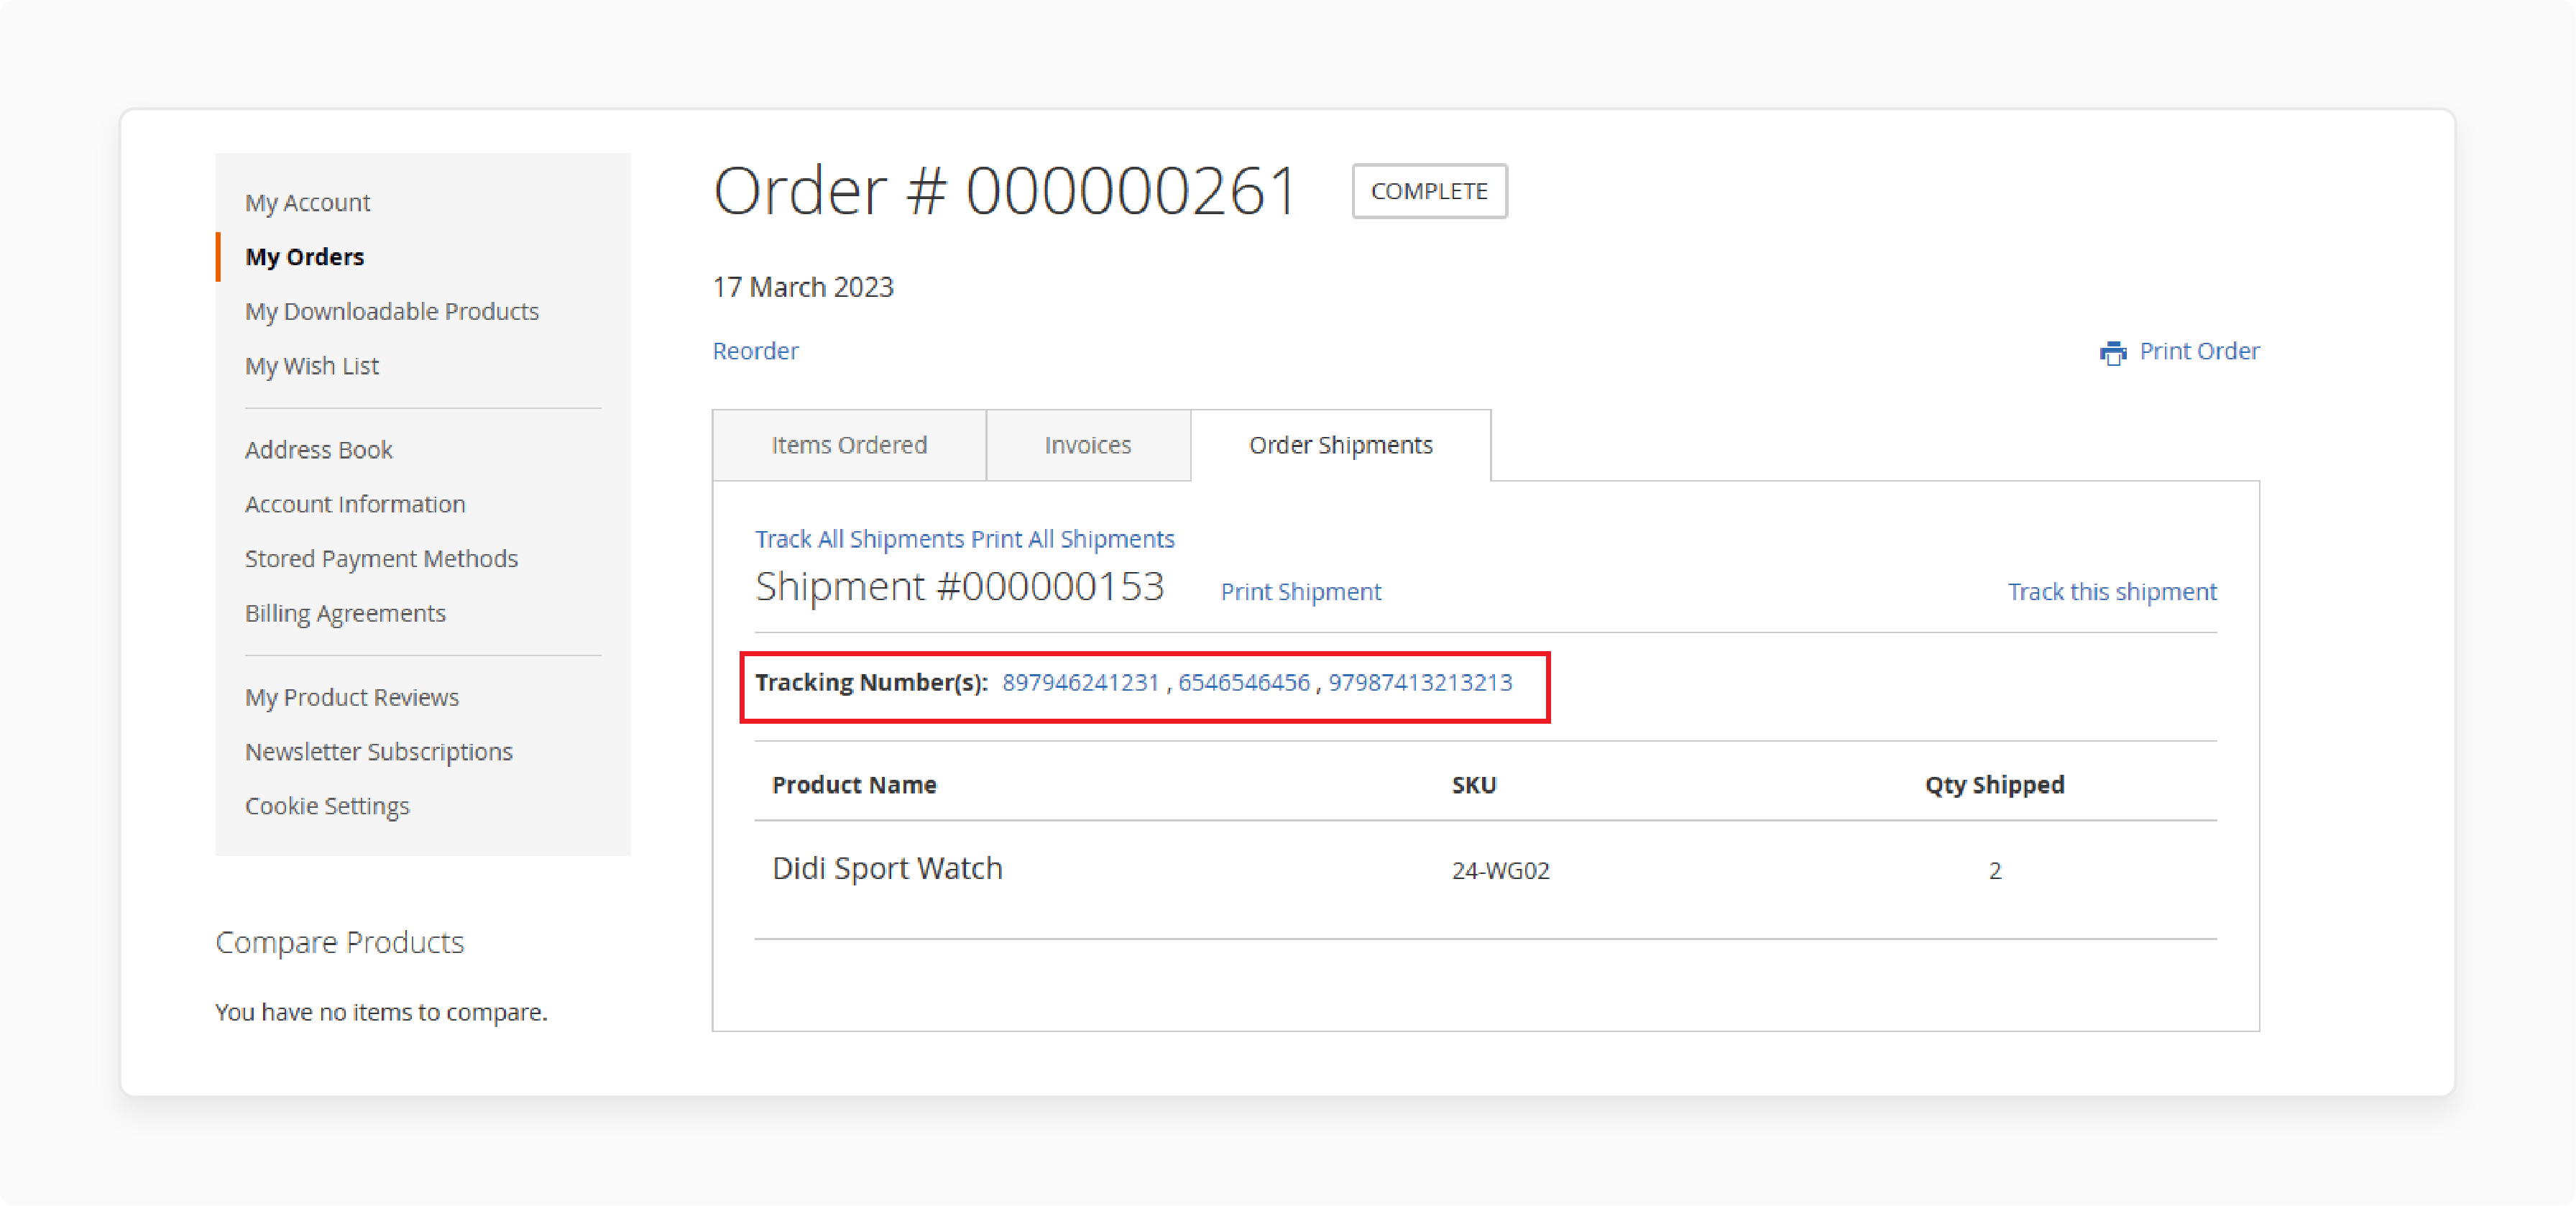Switch to the Invoices tab

pos(1088,445)
